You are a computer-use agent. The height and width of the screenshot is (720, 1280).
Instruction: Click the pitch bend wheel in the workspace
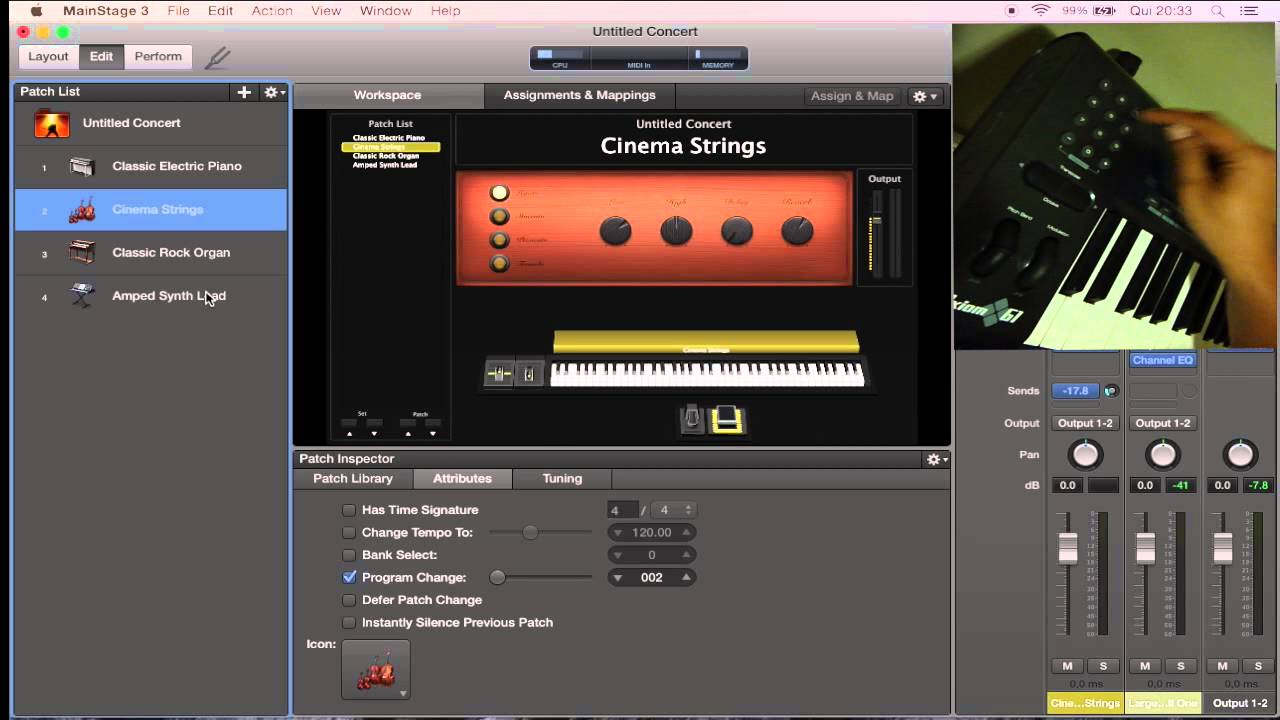click(498, 374)
